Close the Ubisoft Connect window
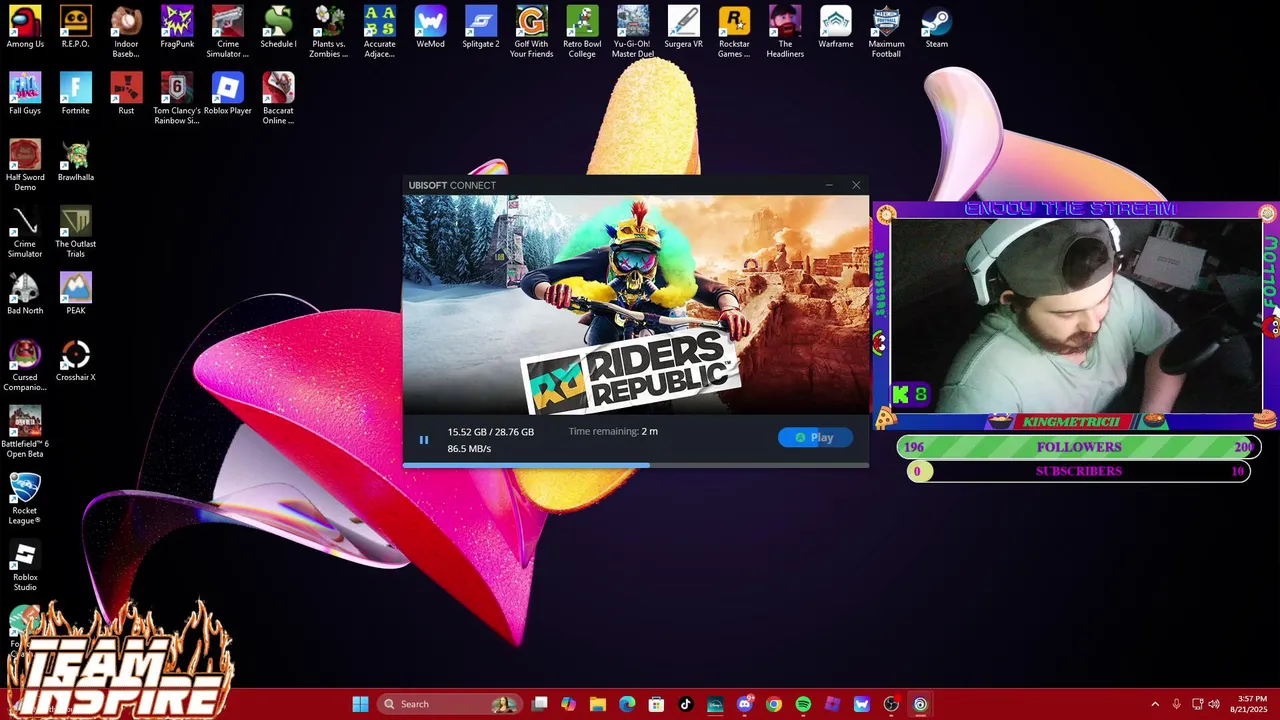Screen dimensions: 1280x720 pyautogui.click(x=856, y=185)
